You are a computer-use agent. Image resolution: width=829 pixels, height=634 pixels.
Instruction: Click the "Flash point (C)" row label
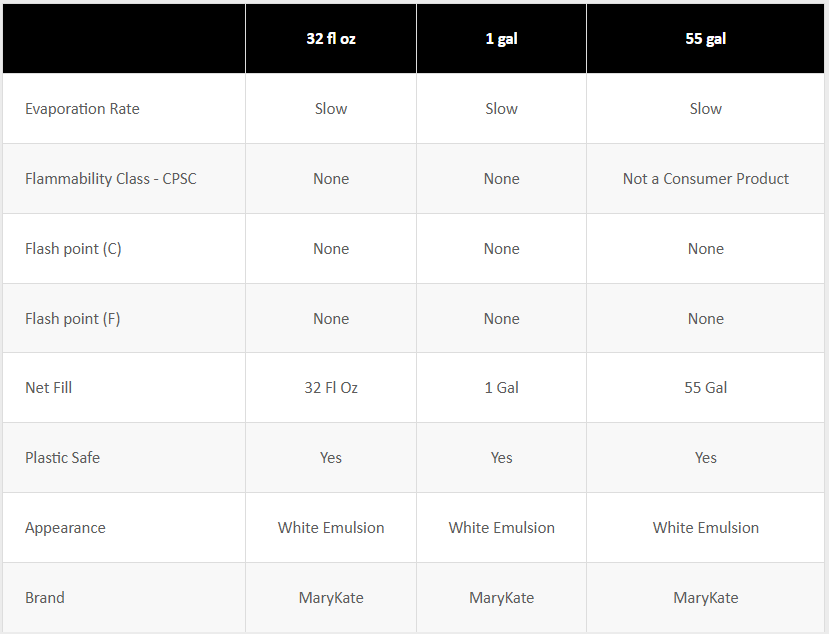point(73,249)
